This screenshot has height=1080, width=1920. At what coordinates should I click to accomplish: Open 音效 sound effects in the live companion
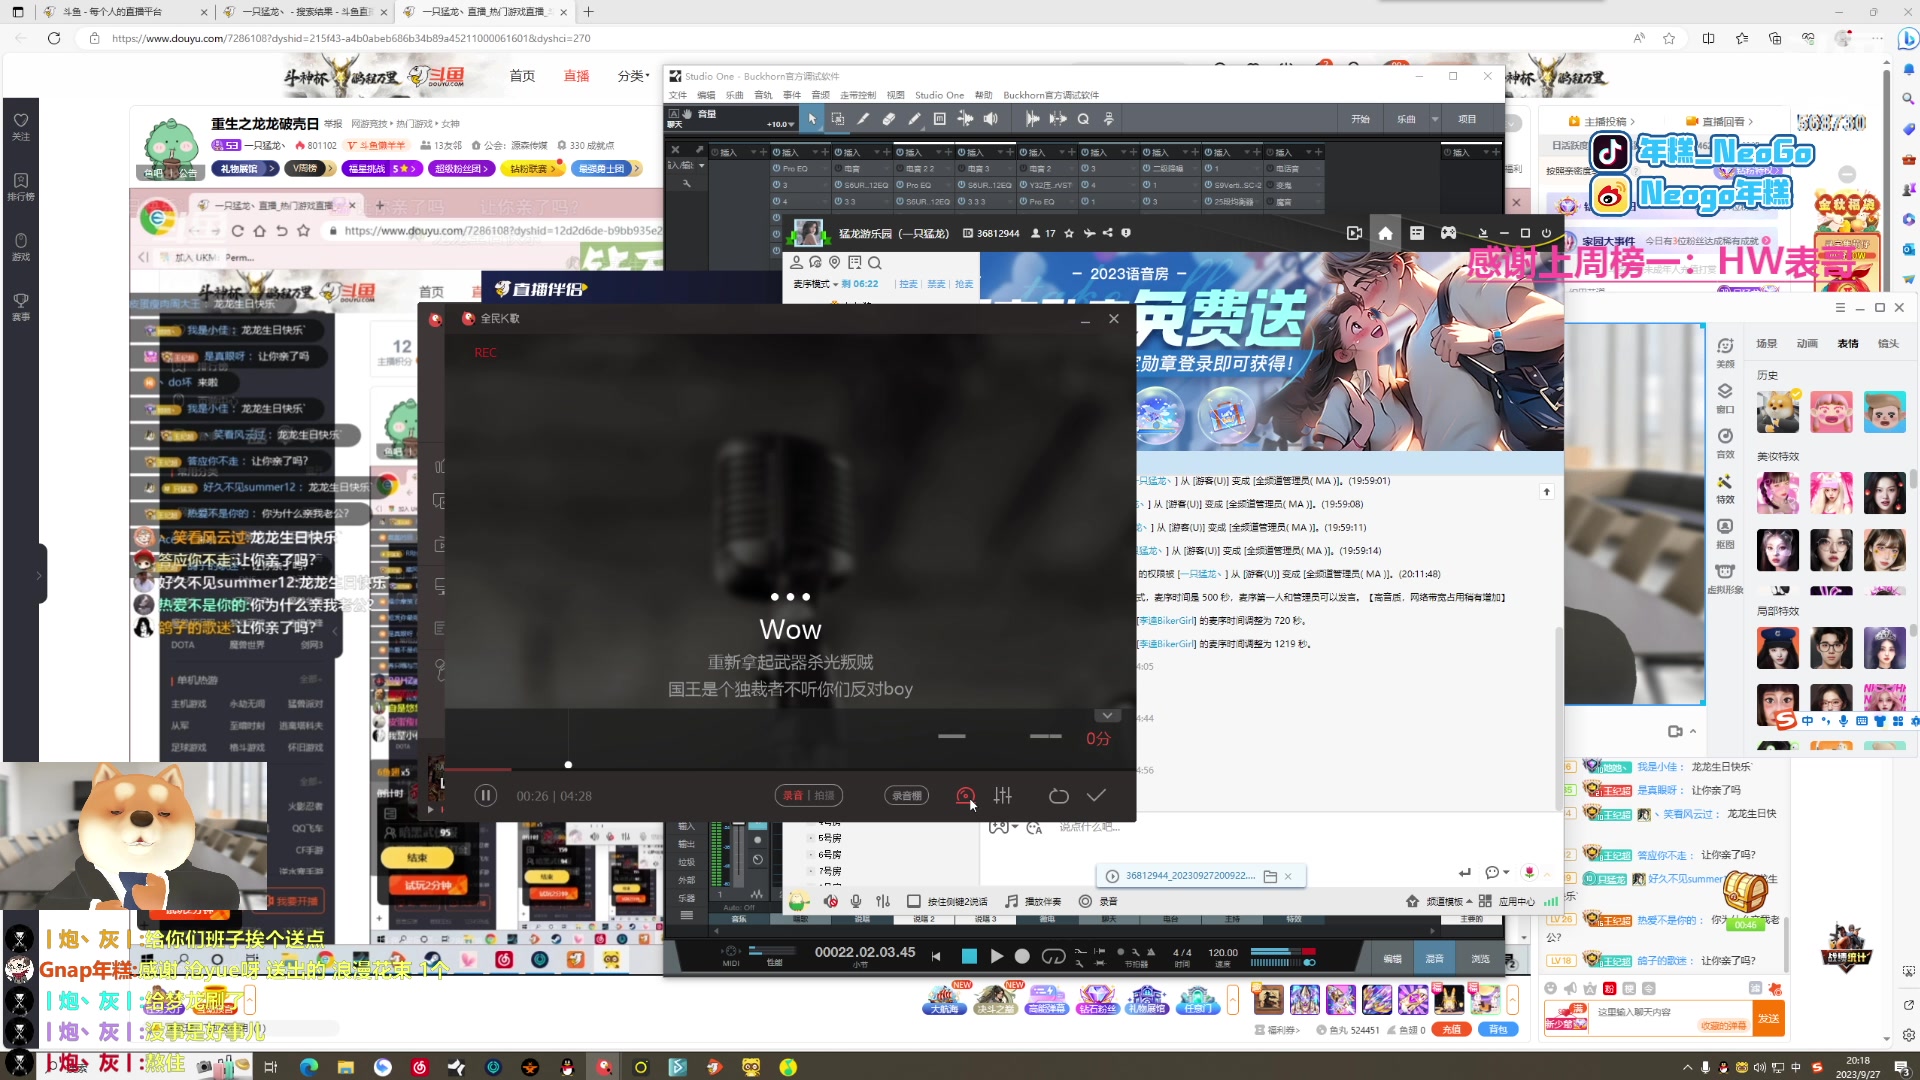tap(1725, 443)
